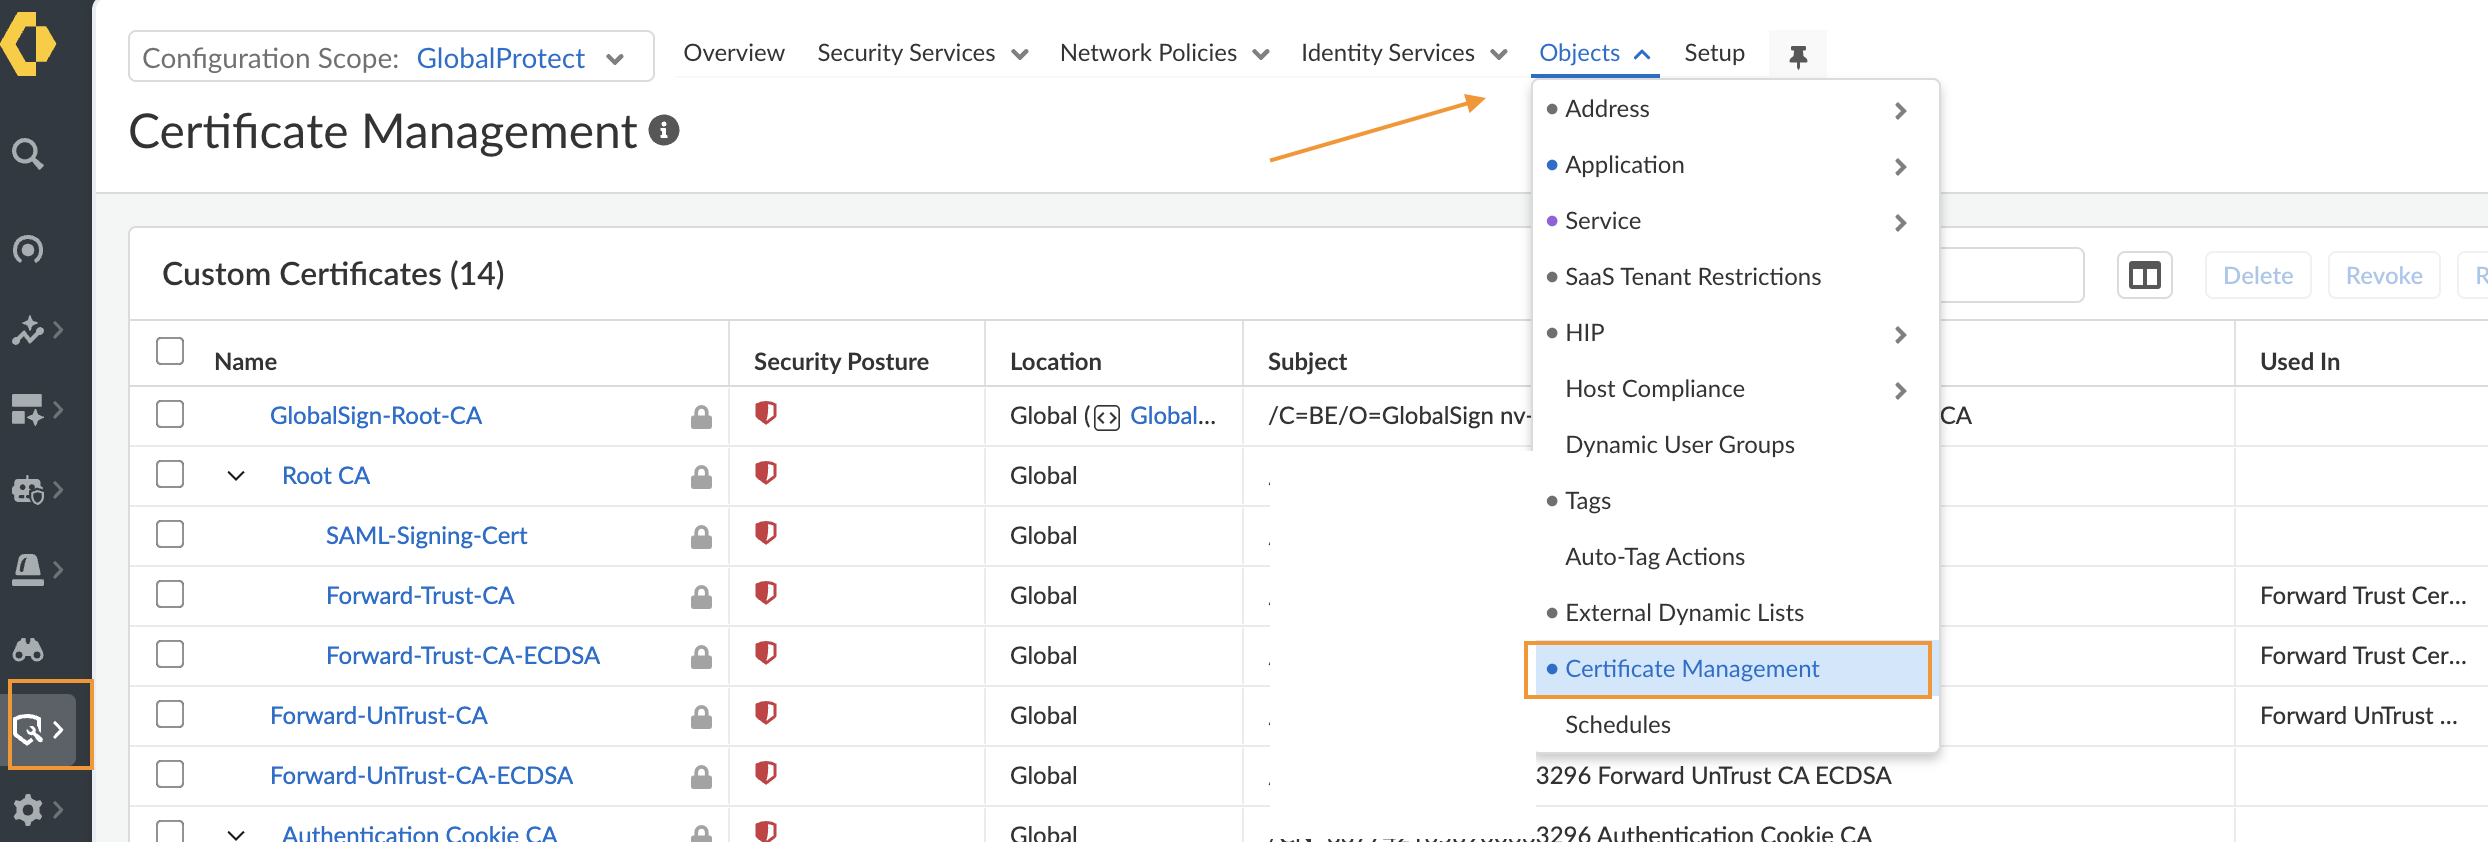Open the Overview tab

[x=734, y=53]
